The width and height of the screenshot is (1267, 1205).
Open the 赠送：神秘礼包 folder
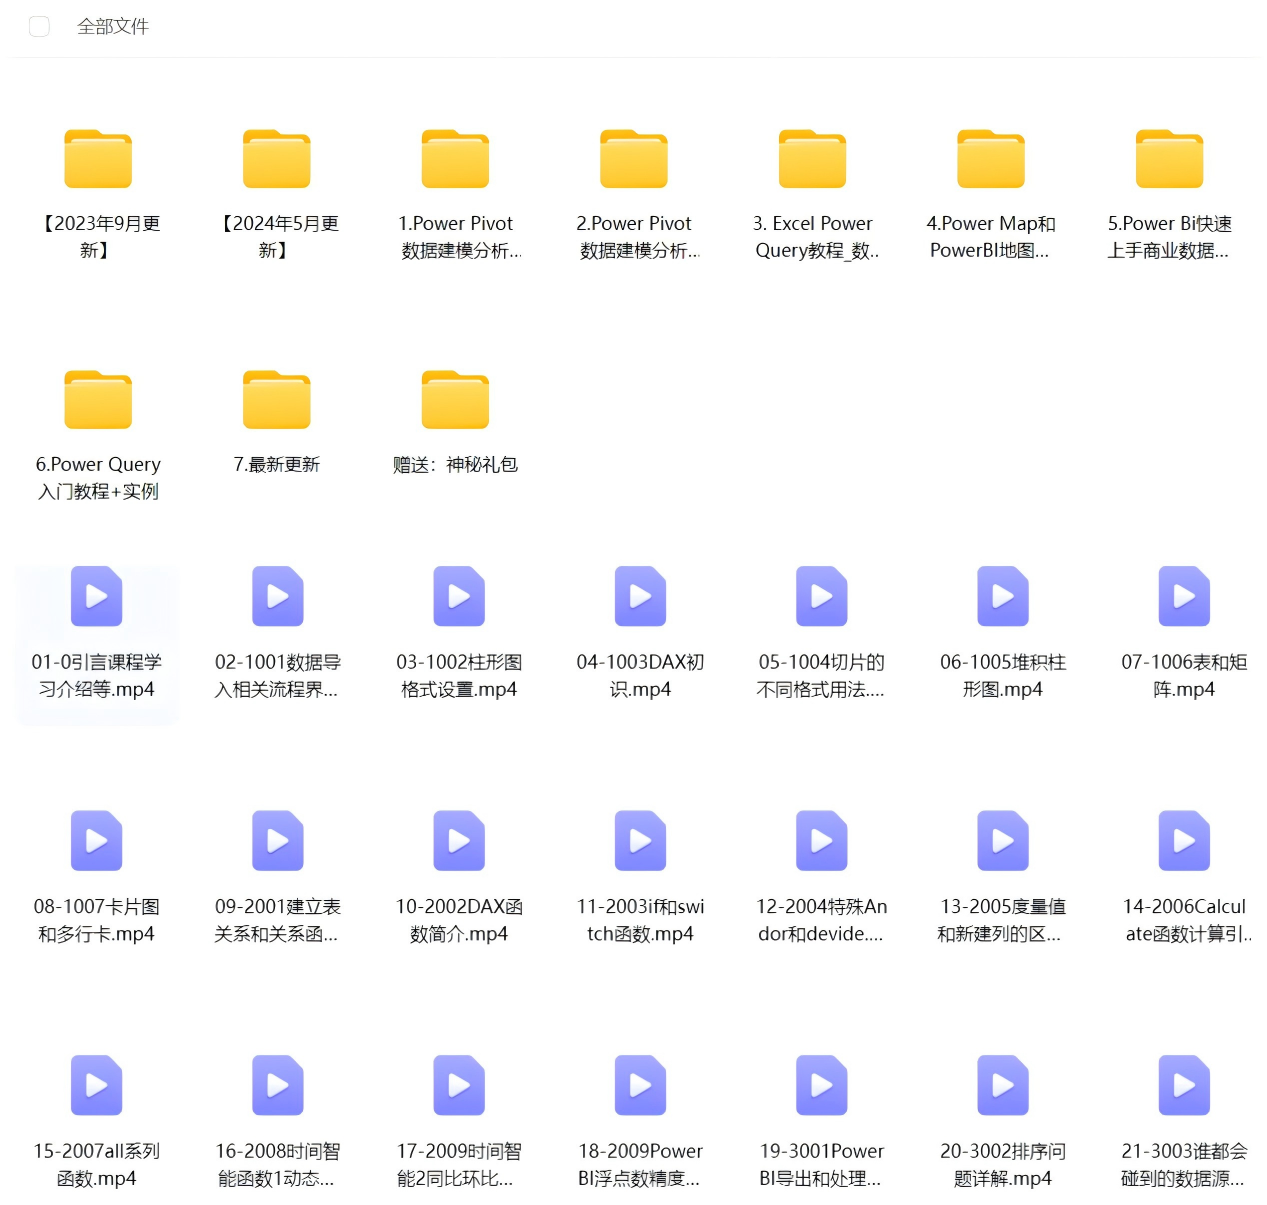tap(455, 400)
